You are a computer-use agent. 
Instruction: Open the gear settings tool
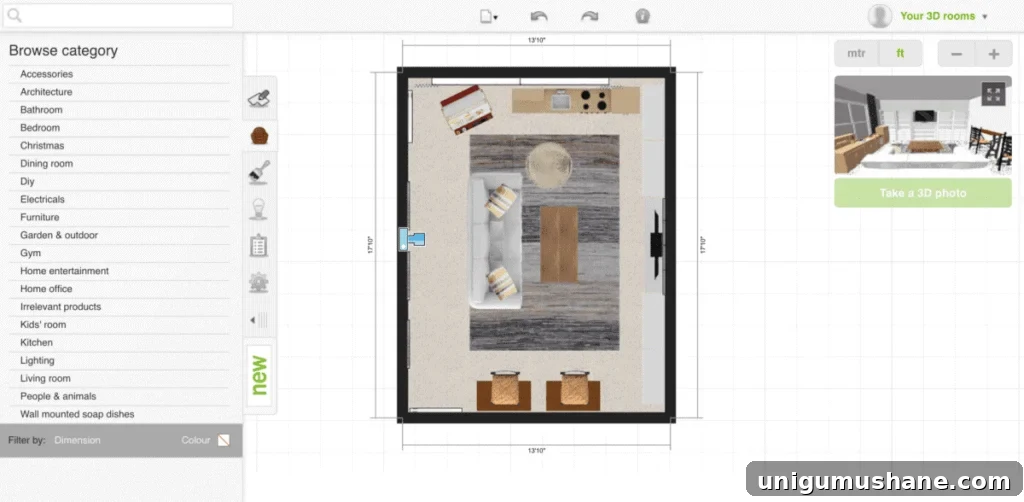(x=259, y=283)
